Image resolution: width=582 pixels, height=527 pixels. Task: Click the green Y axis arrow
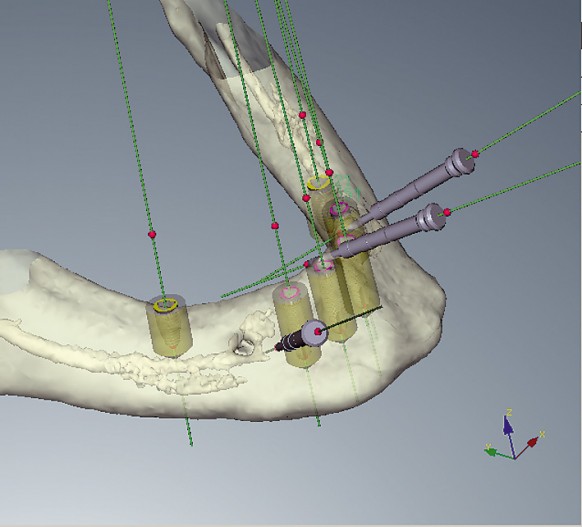click(x=498, y=454)
